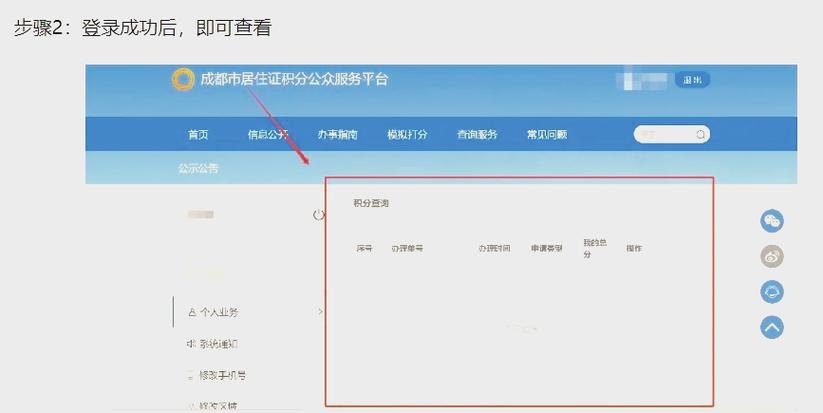
Task: Open the 信息公开 nav item
Action: 268,134
